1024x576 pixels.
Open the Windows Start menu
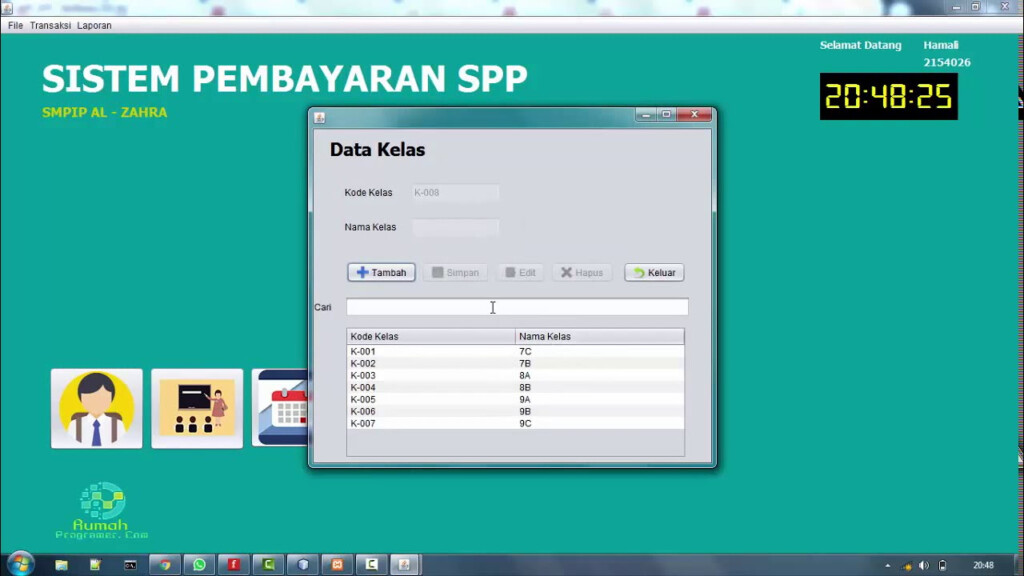(20, 564)
